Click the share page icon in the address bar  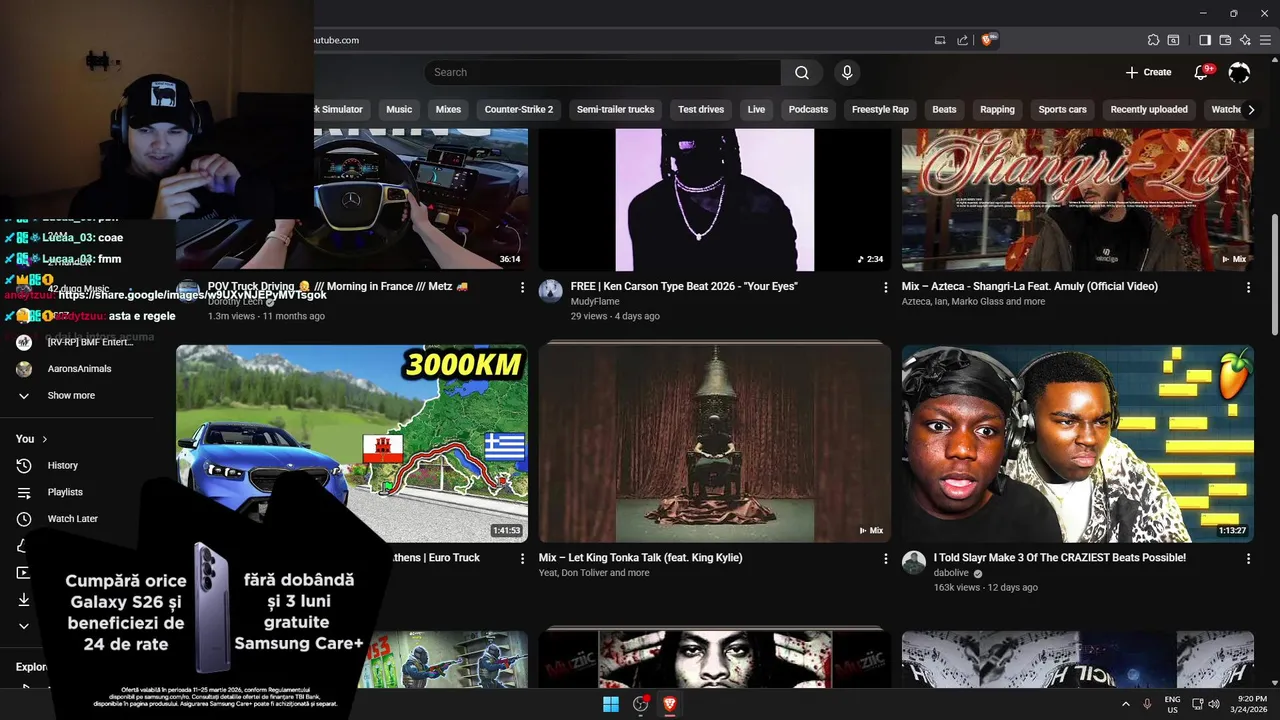962,40
